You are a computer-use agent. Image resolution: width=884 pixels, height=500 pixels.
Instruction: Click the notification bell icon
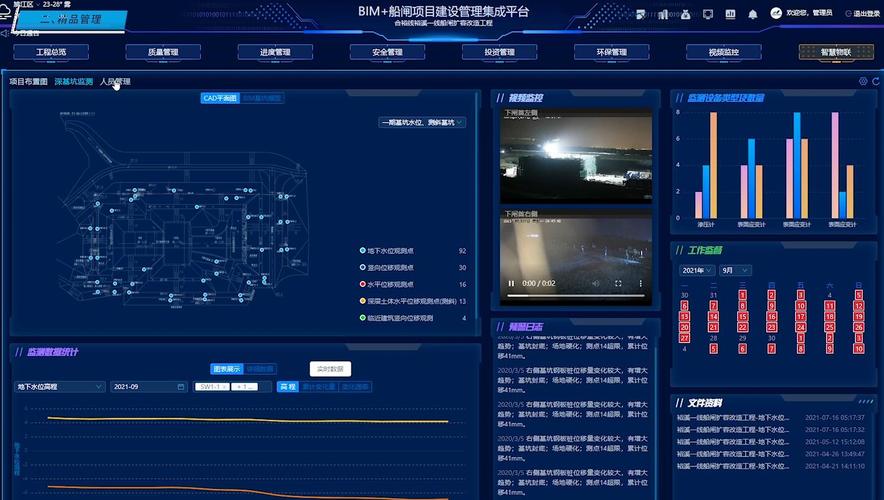753,14
